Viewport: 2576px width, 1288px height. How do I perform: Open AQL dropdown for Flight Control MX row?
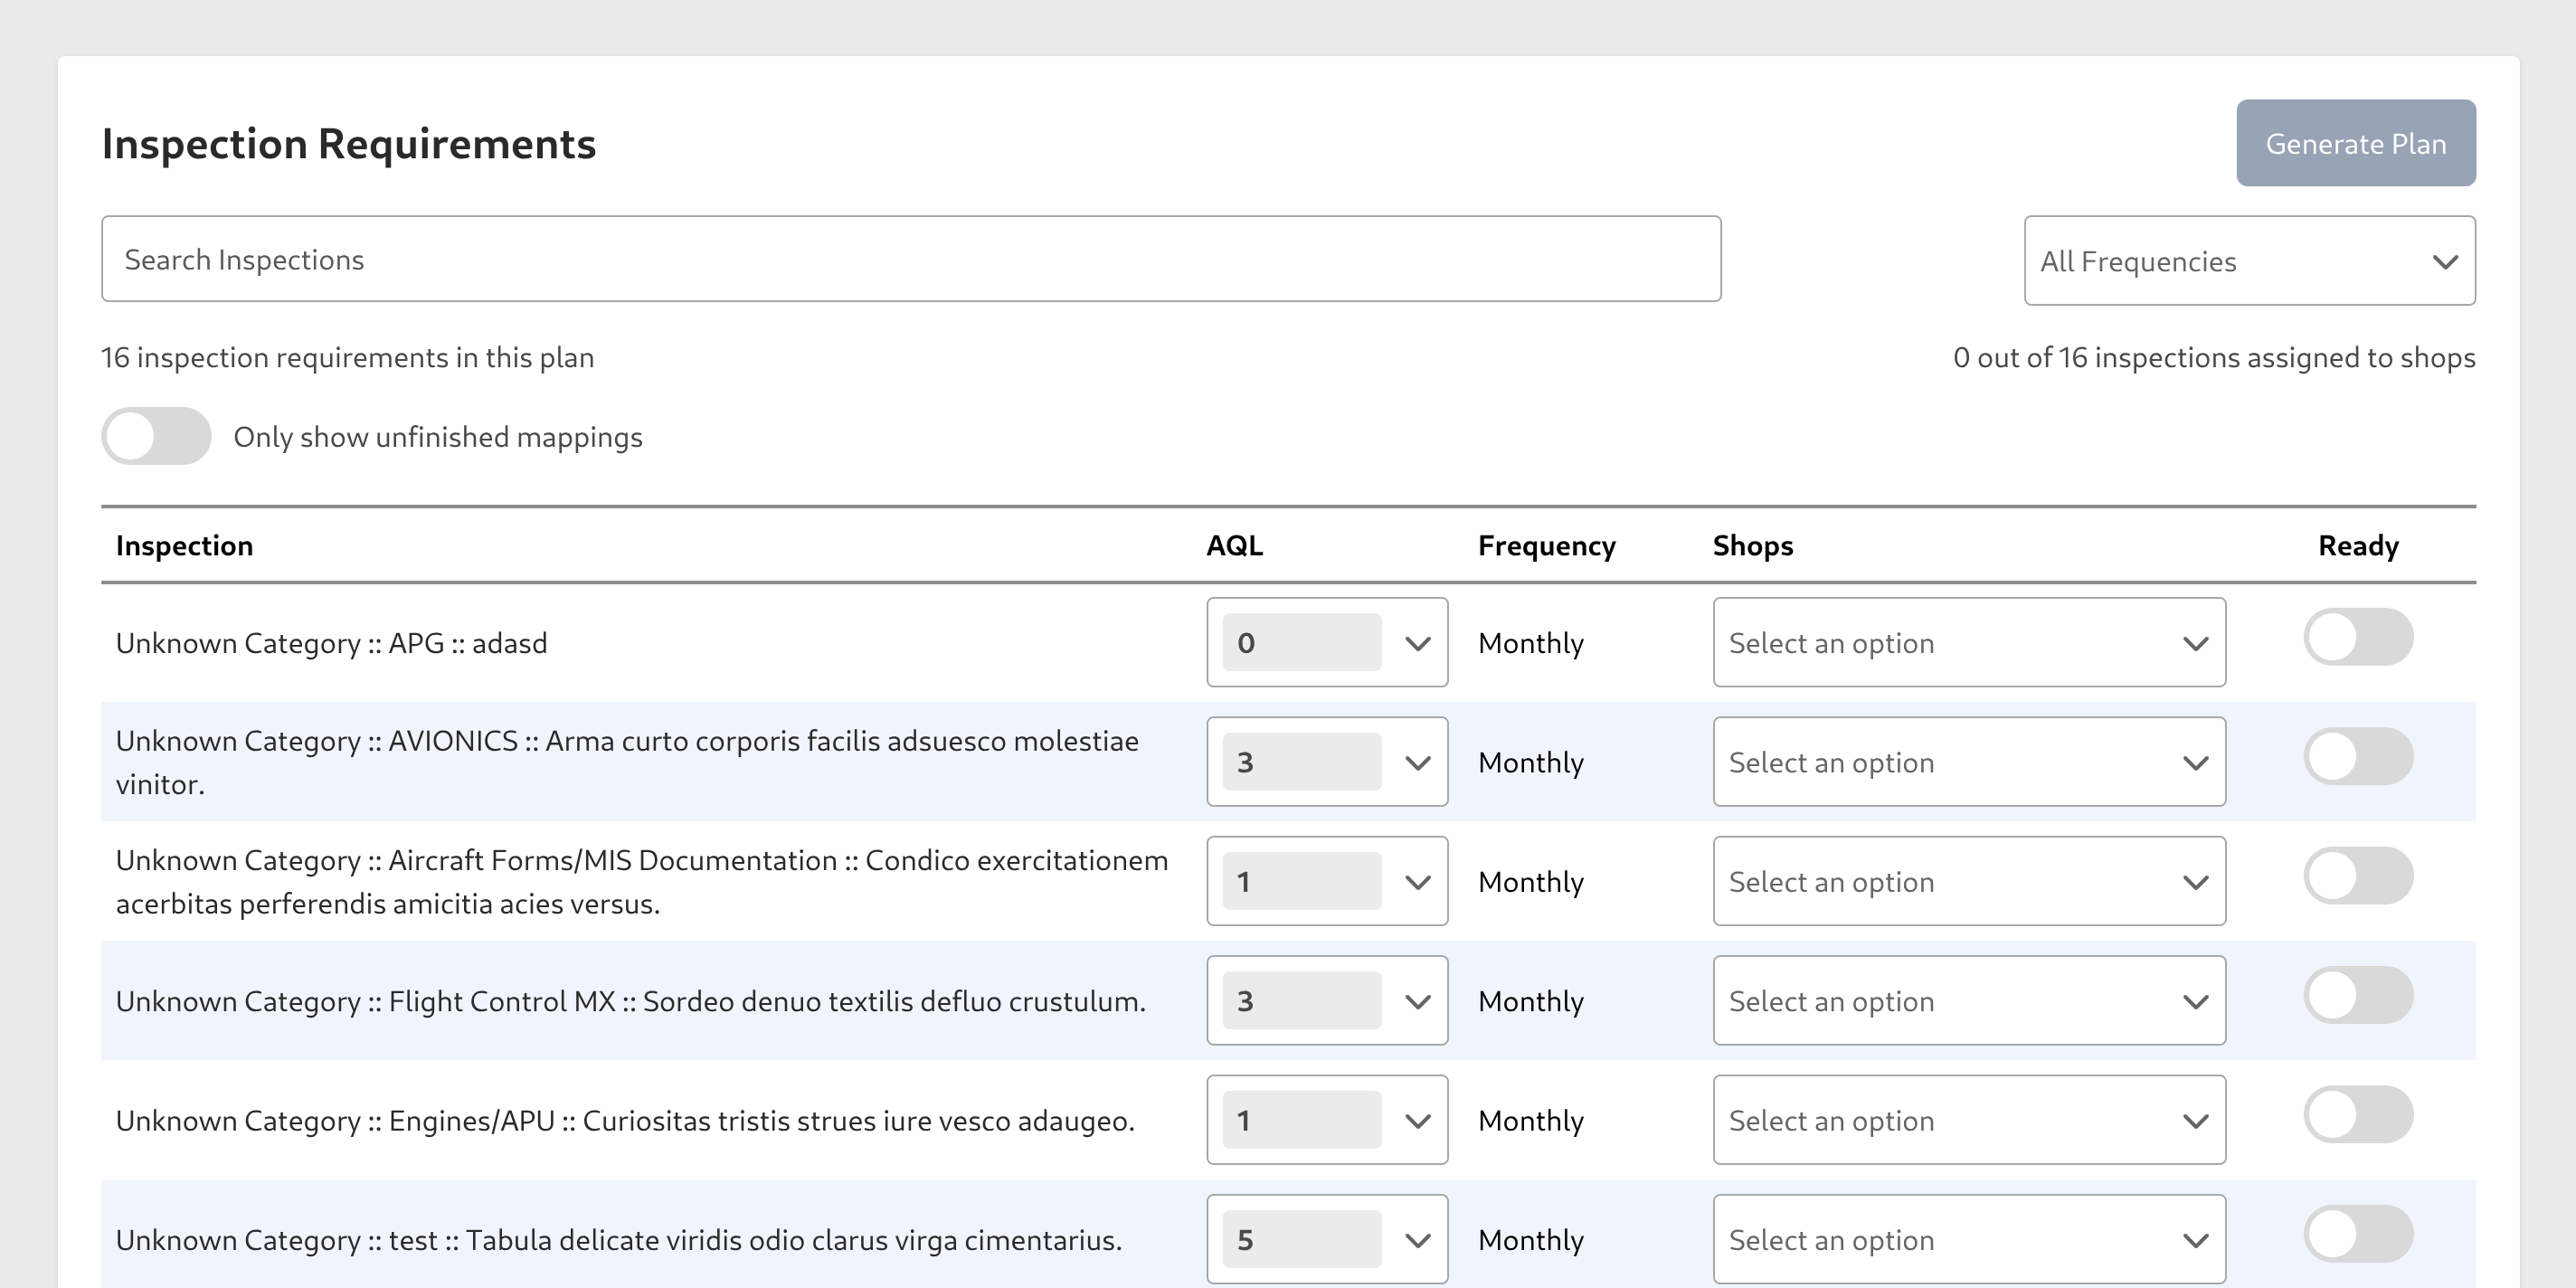pyautogui.click(x=1326, y=1001)
